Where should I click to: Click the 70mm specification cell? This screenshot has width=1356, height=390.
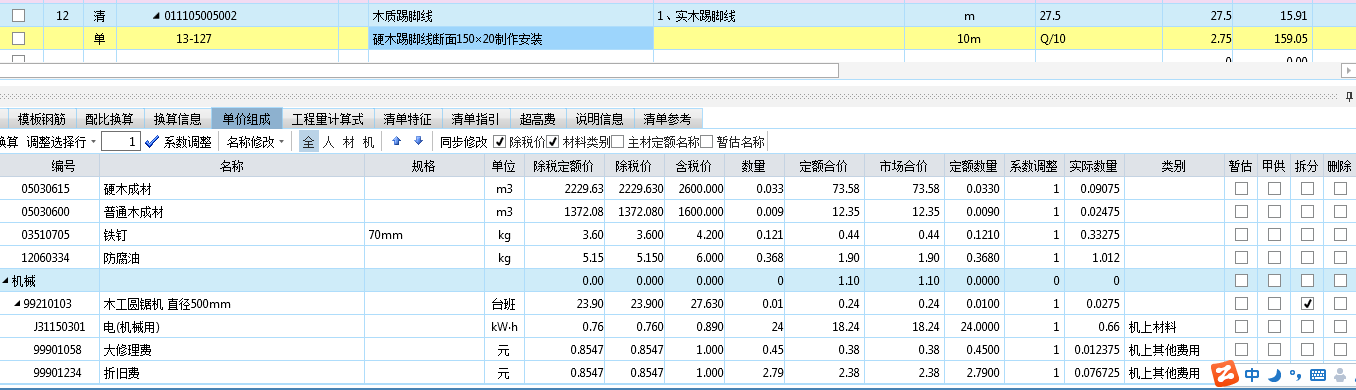pyautogui.click(x=424, y=234)
